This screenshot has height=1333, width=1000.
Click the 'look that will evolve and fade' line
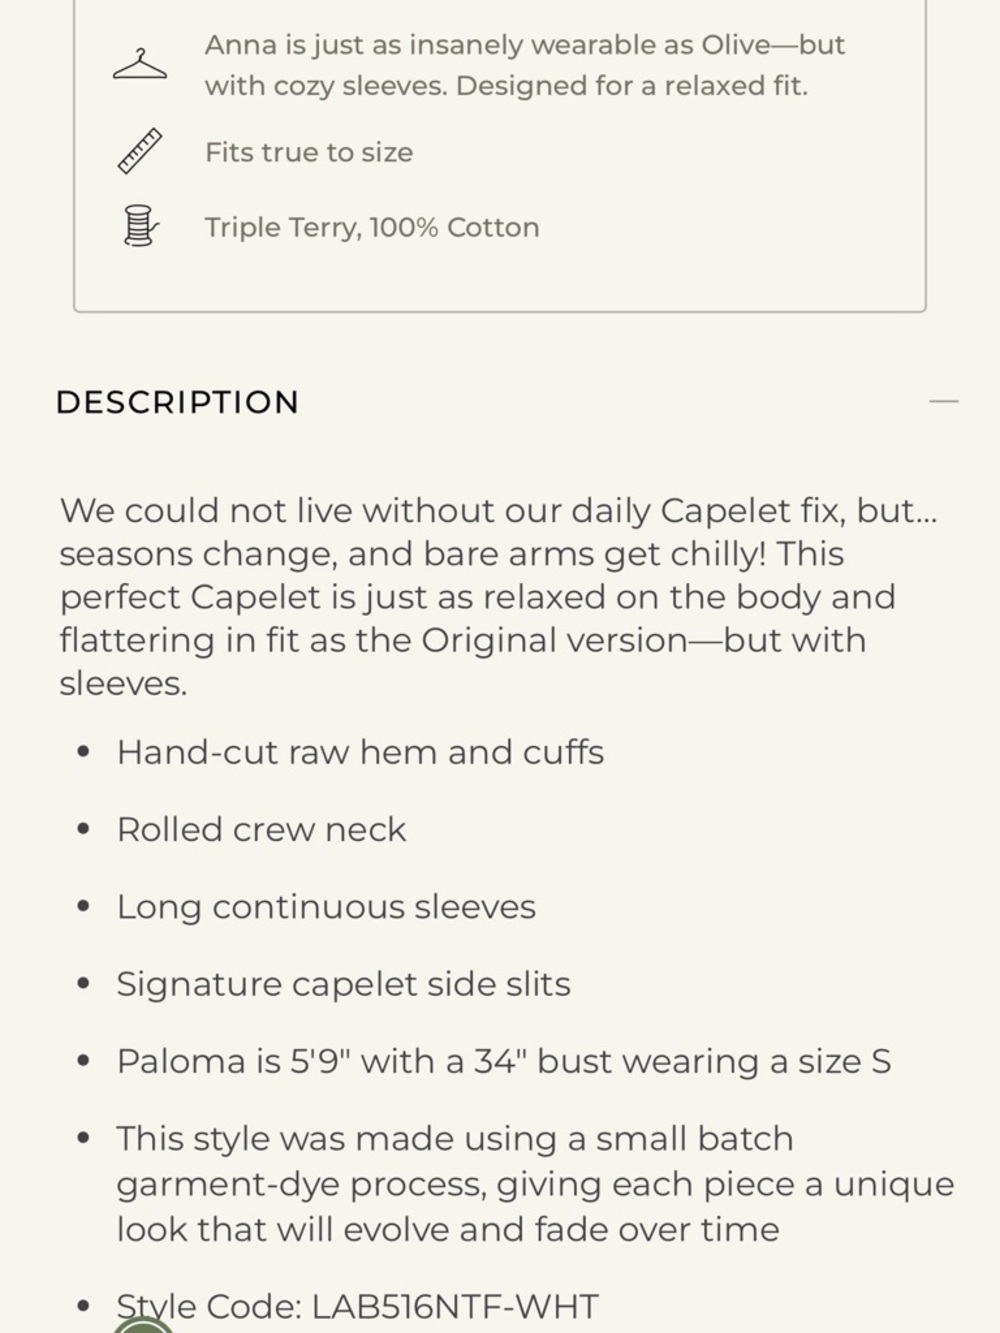[x=448, y=1229]
